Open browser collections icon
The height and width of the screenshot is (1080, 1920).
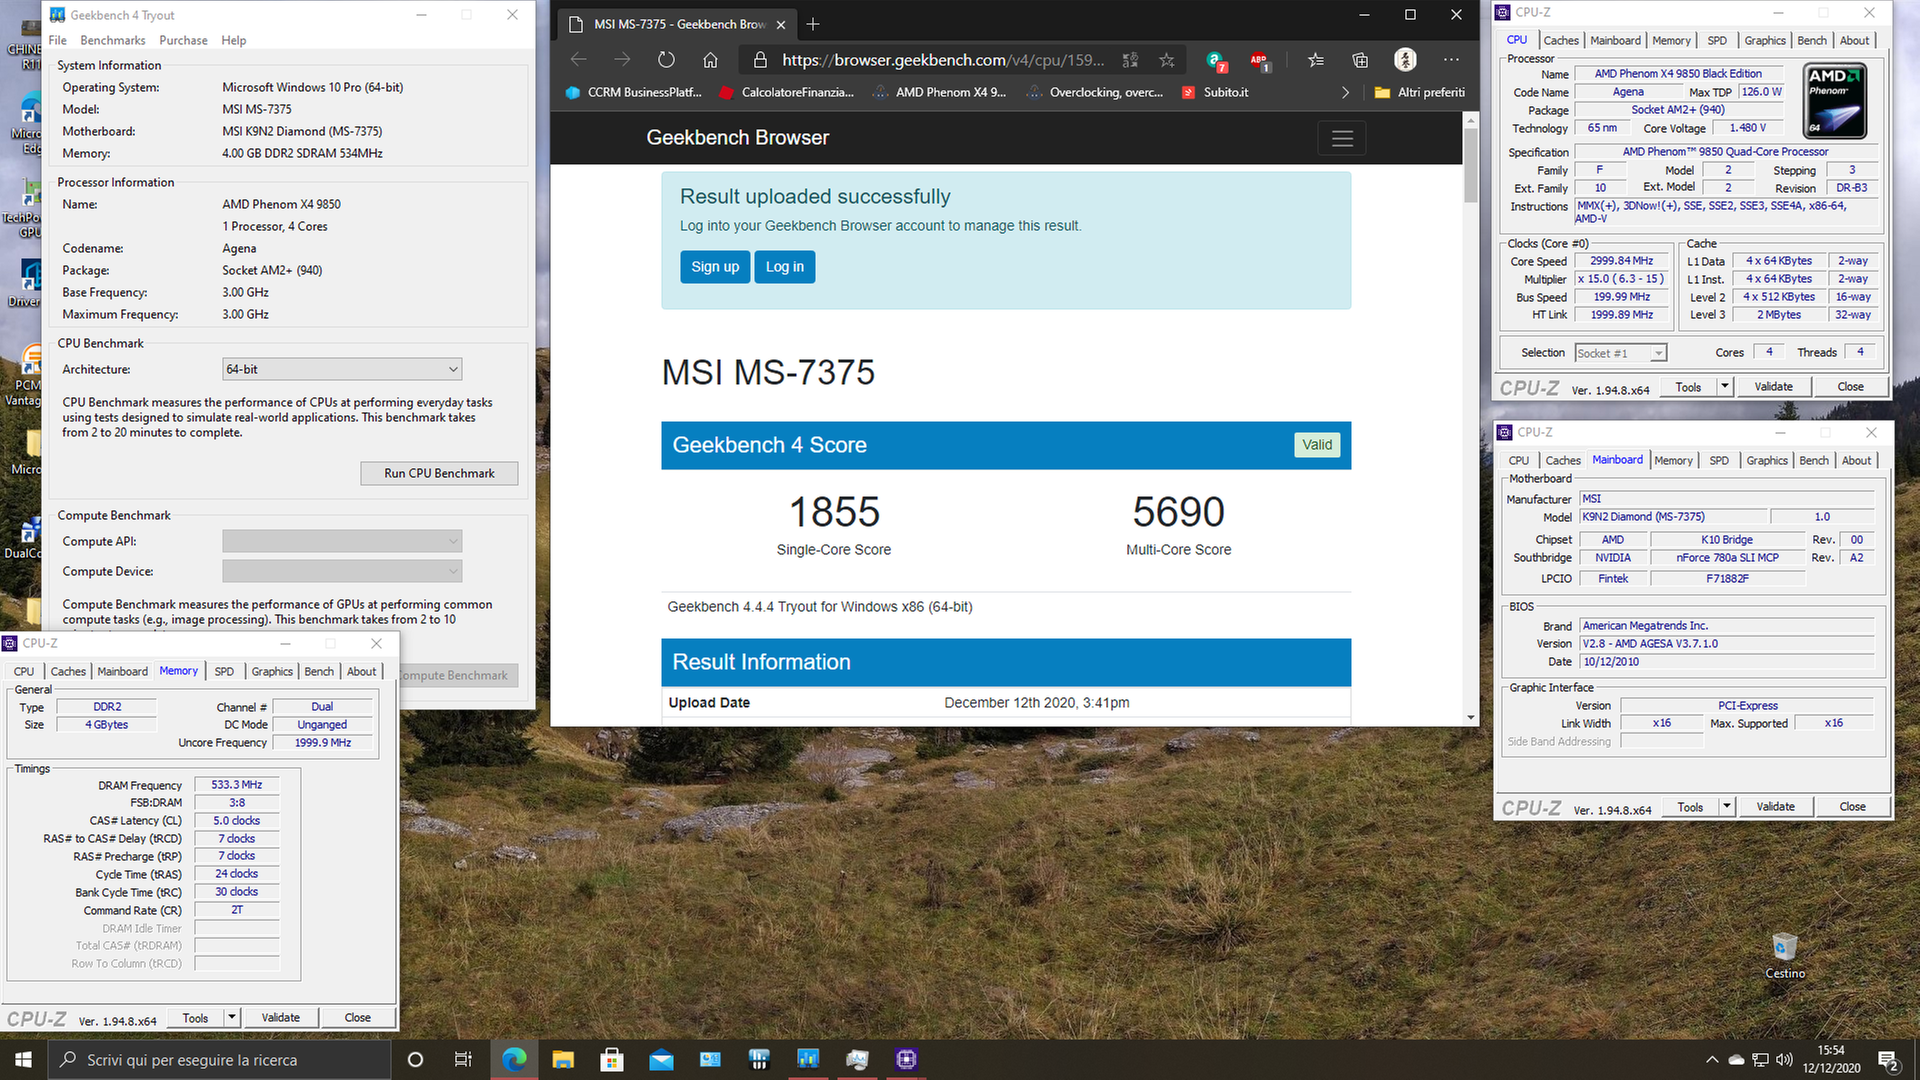[x=1360, y=60]
